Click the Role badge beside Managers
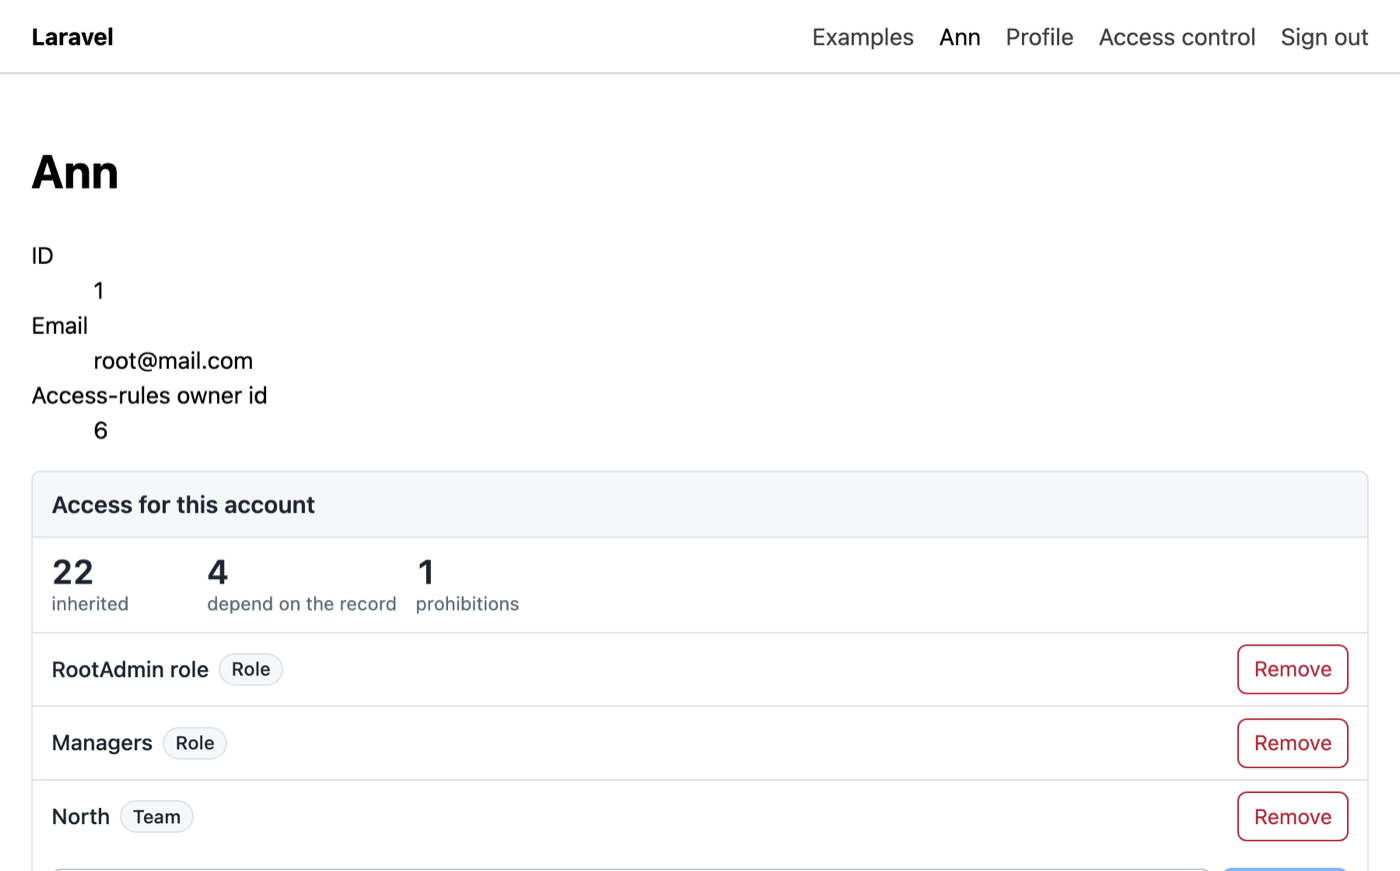 coord(195,743)
